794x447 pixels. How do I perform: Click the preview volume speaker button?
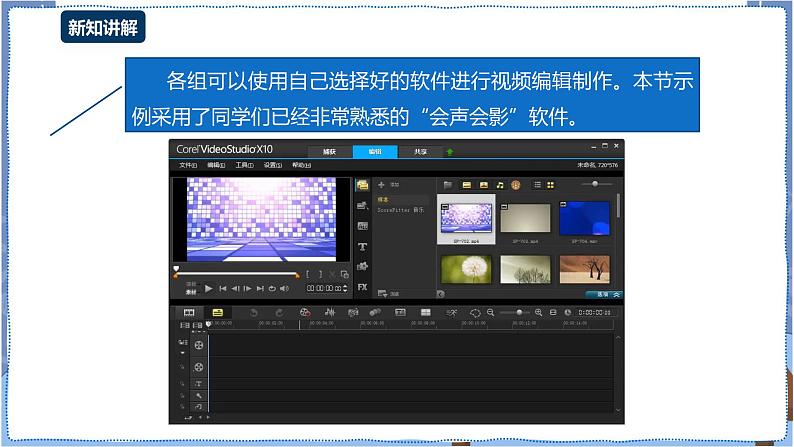tap(284, 289)
